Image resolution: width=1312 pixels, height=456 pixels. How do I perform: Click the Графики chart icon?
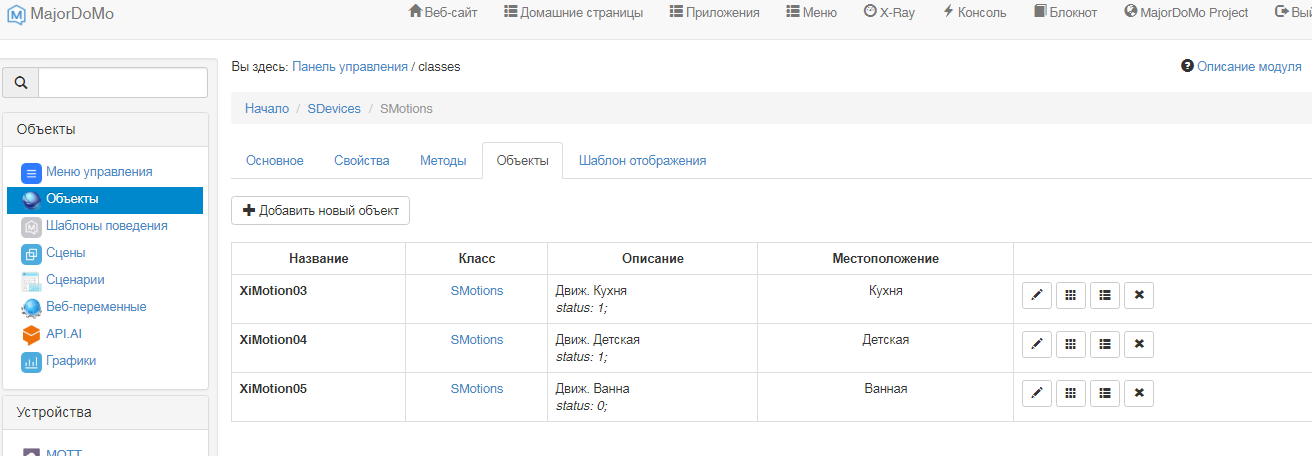(31, 362)
